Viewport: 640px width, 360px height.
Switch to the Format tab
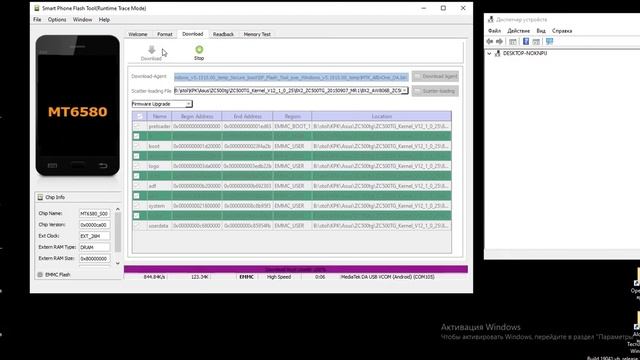coord(165,34)
